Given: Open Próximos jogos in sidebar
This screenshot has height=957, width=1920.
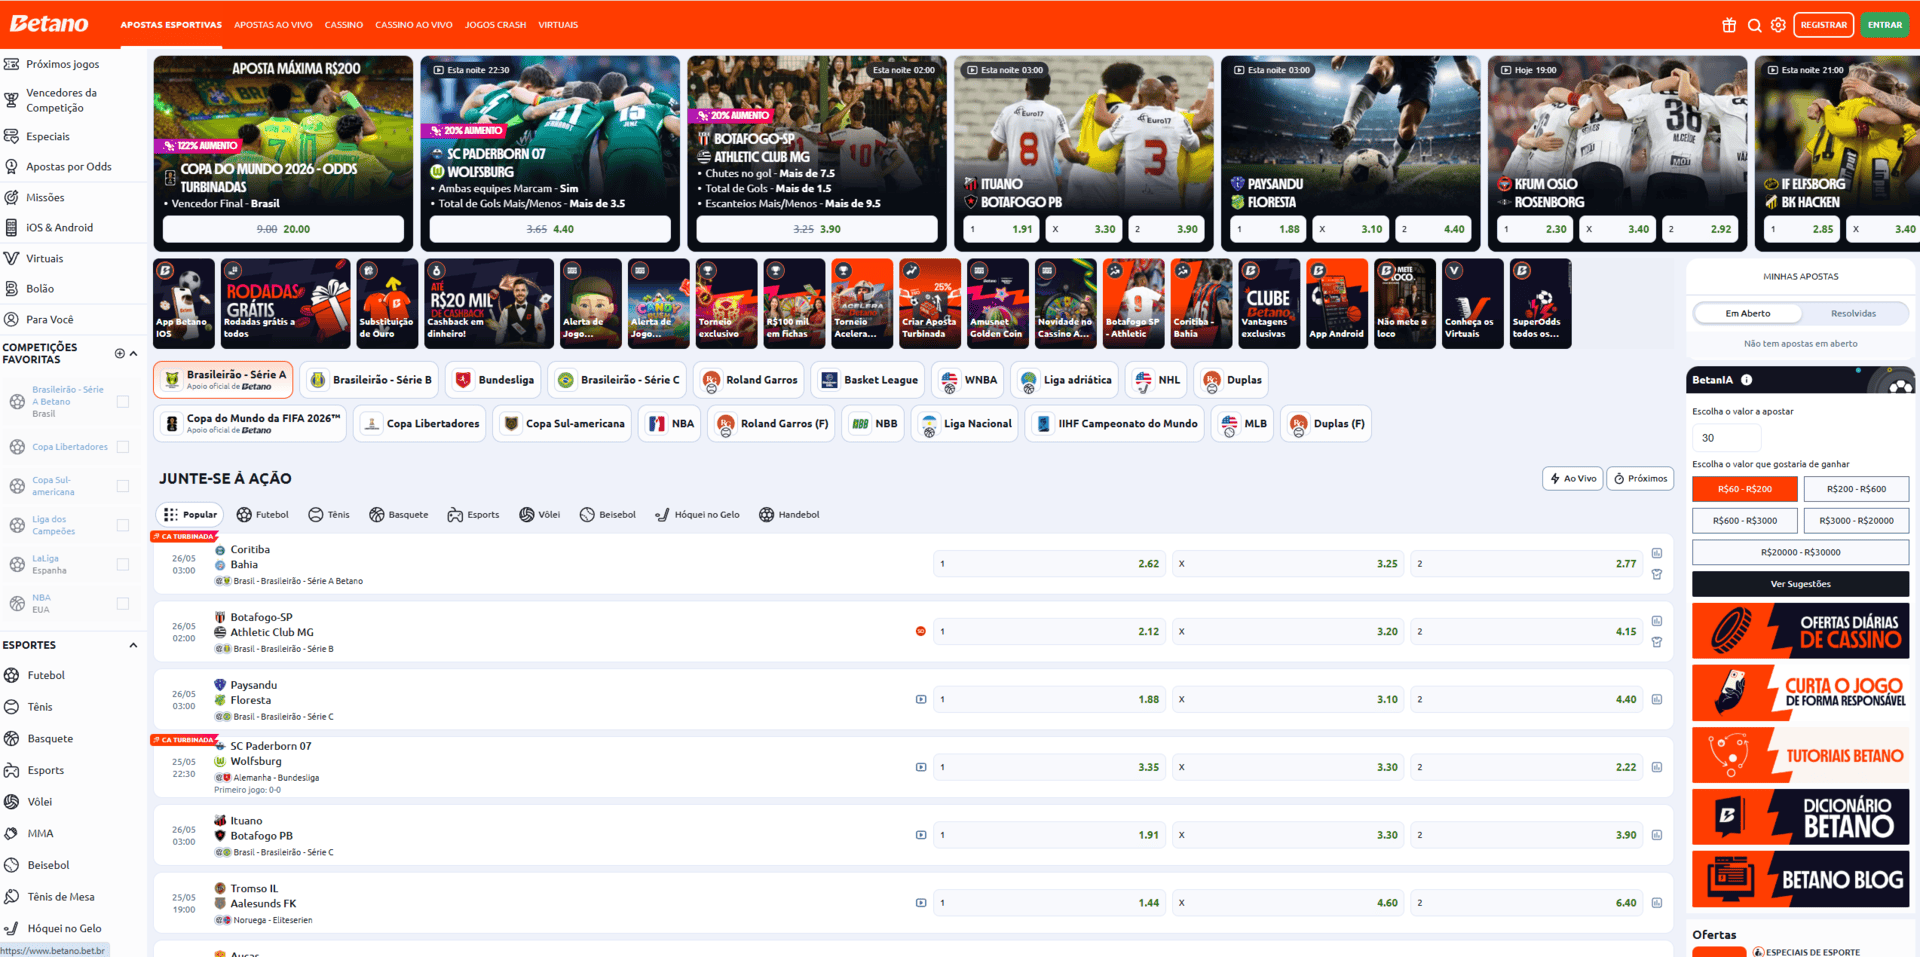Looking at the screenshot, I should [x=62, y=64].
